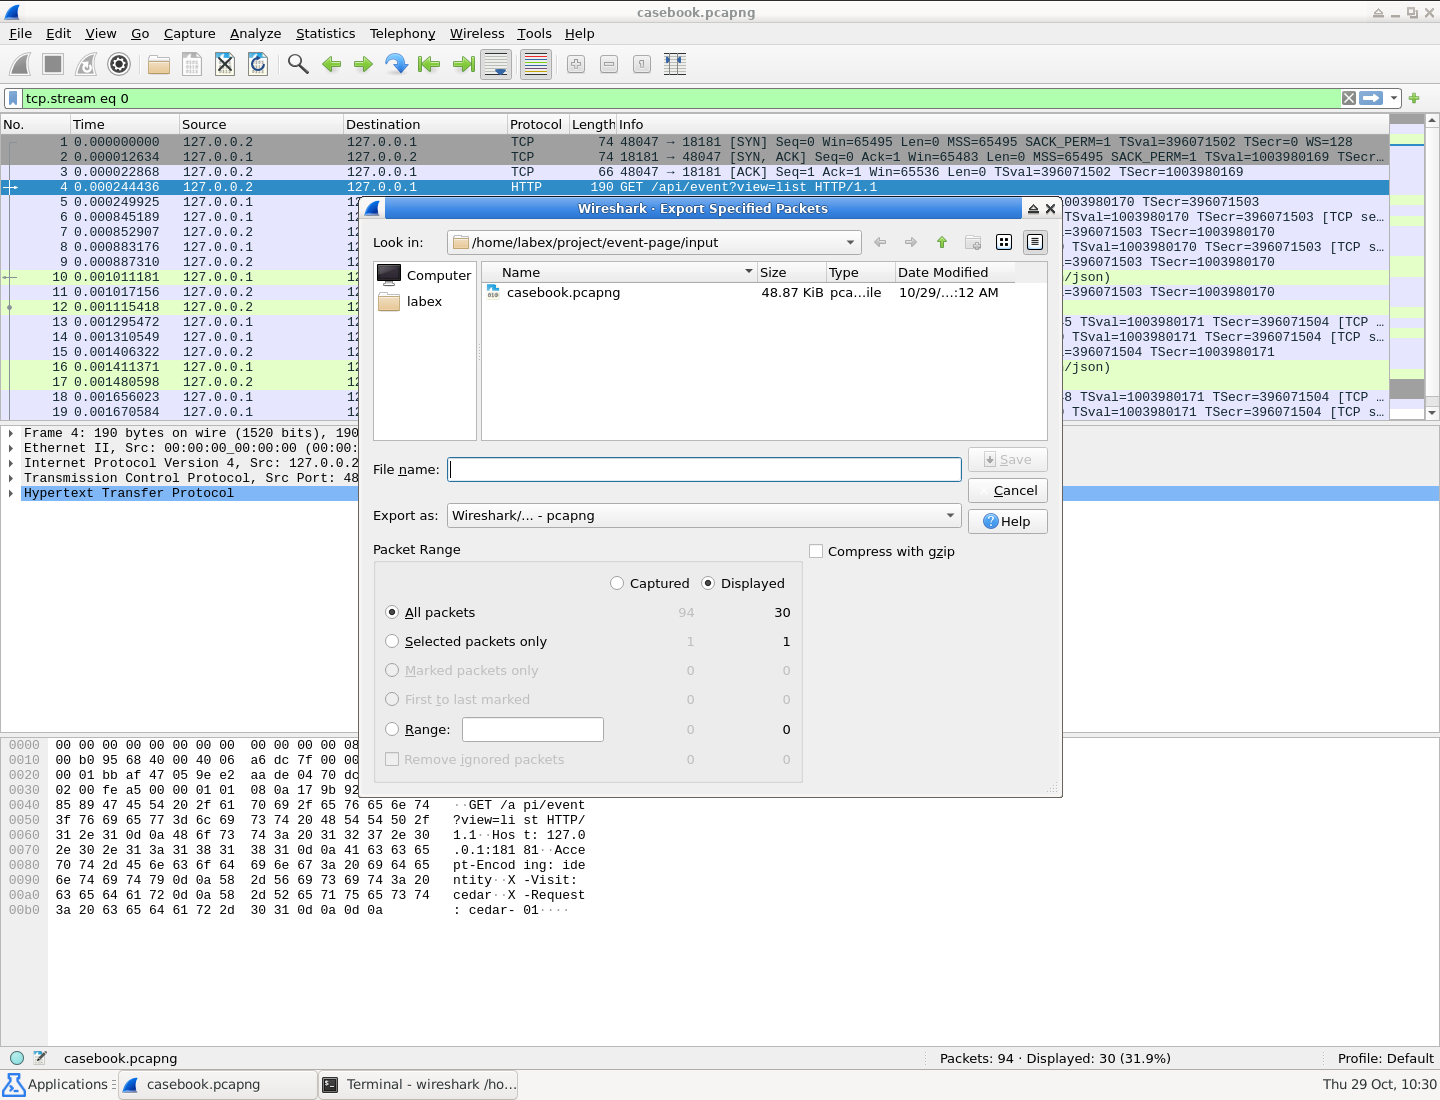Expand Transmission Control Protocol details
This screenshot has width=1440, height=1100.
(x=11, y=478)
